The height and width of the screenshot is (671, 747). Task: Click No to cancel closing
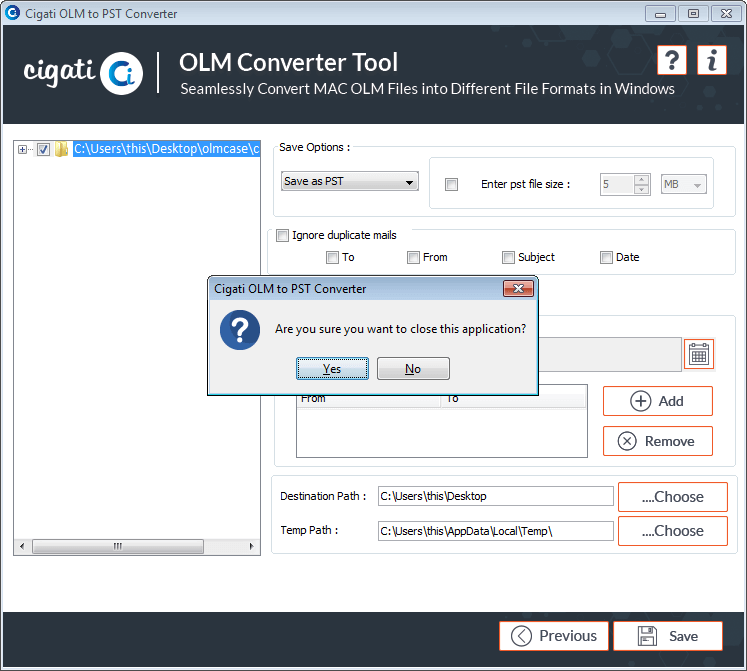[413, 368]
